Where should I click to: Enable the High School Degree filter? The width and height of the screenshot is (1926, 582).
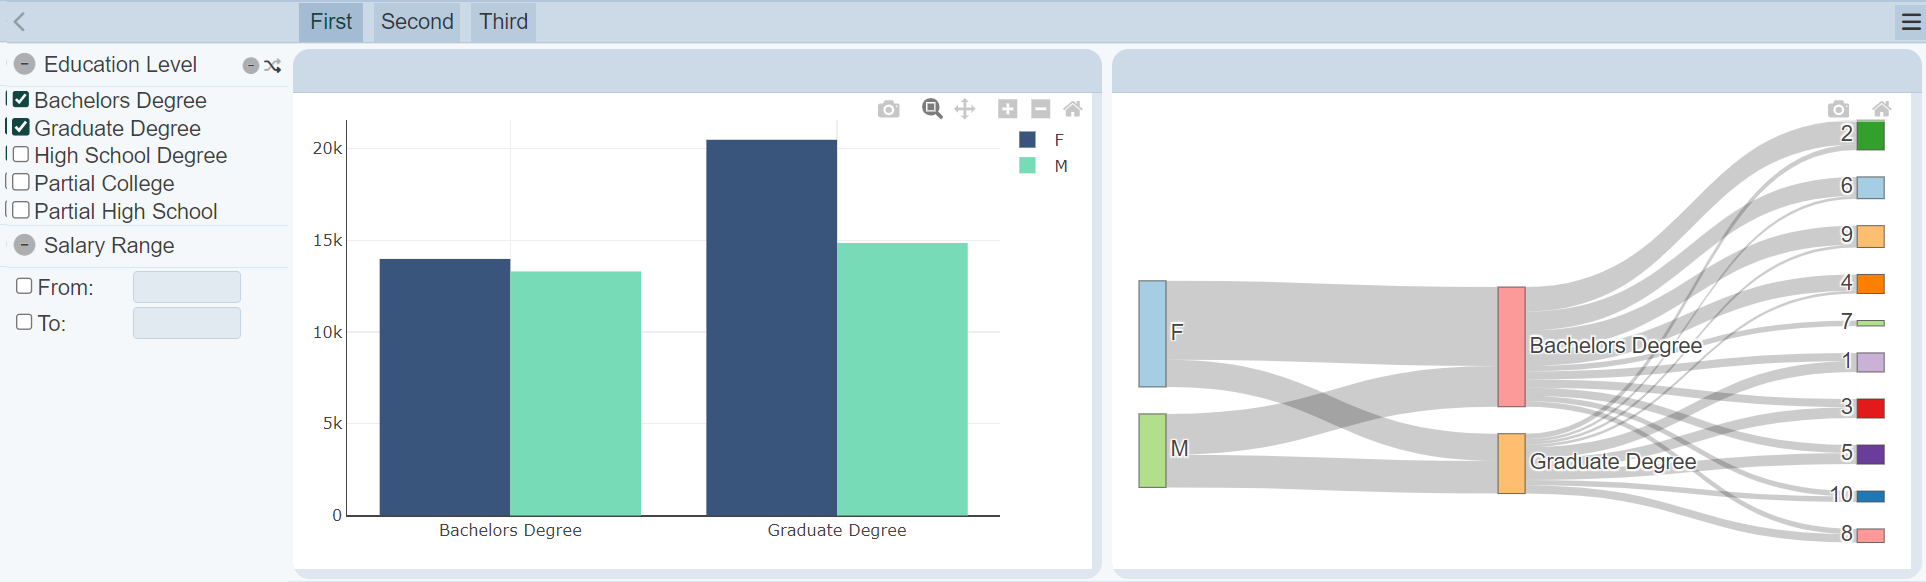[x=20, y=155]
